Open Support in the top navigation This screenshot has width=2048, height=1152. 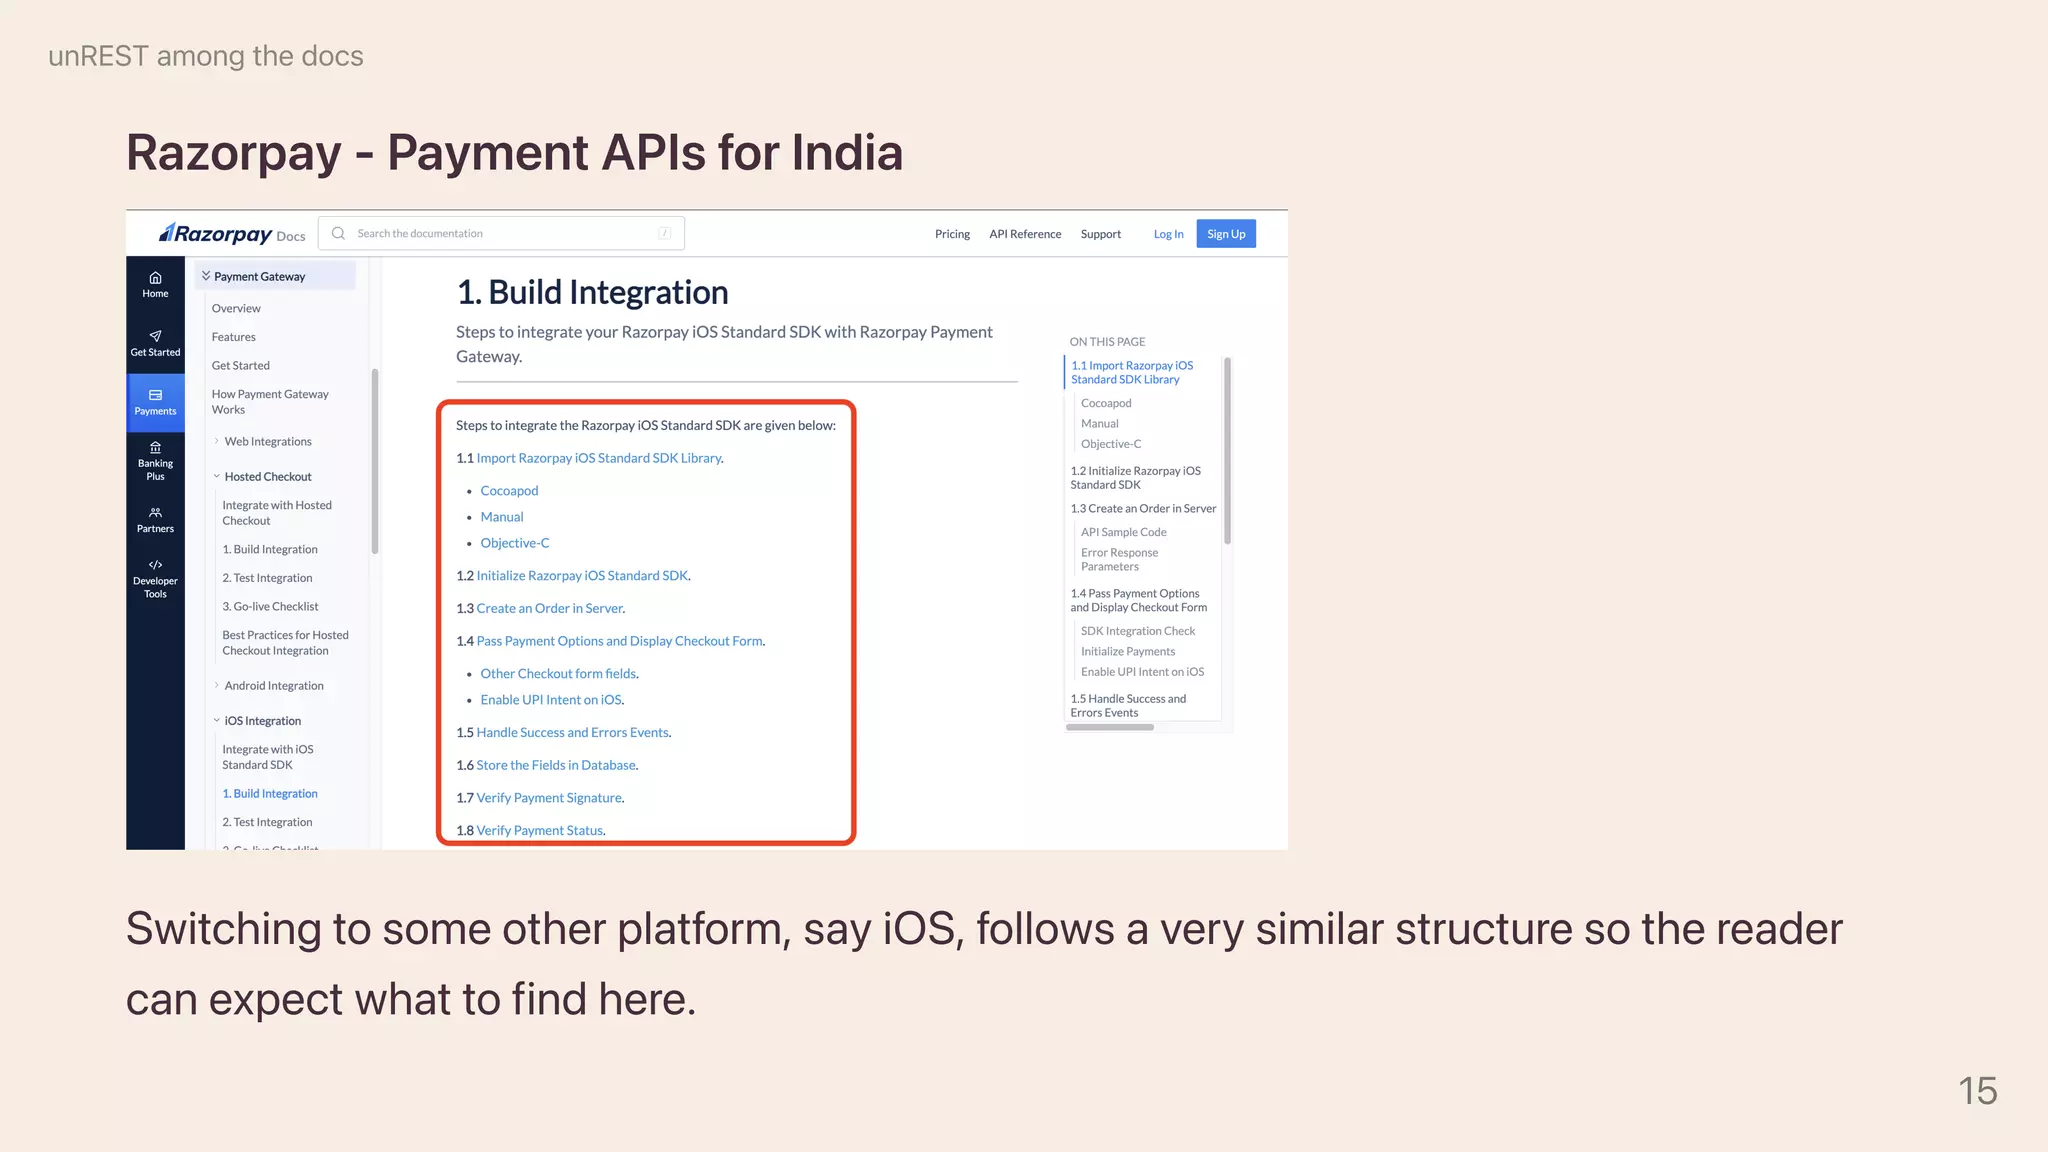pos(1100,234)
